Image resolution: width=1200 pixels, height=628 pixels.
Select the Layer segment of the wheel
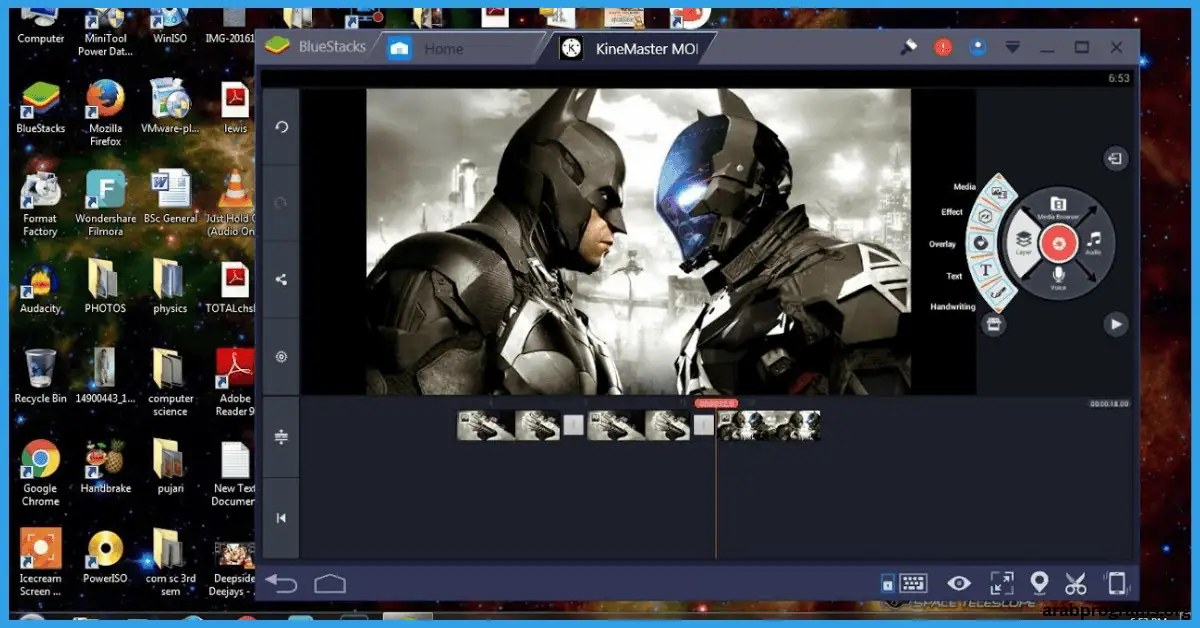pos(1023,242)
